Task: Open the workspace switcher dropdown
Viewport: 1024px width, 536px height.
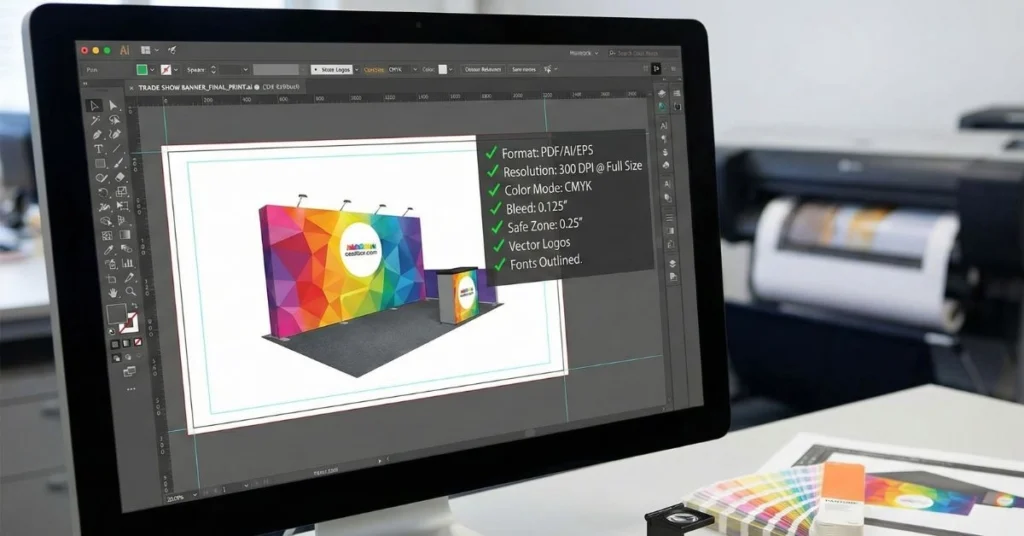Action: click(x=583, y=53)
